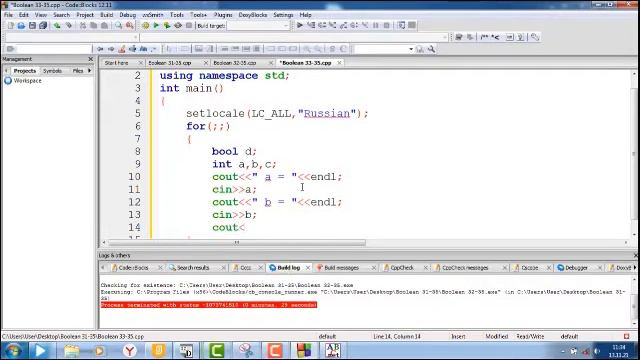
Task: Click the Undo arrow icon
Action: [x=57, y=25]
